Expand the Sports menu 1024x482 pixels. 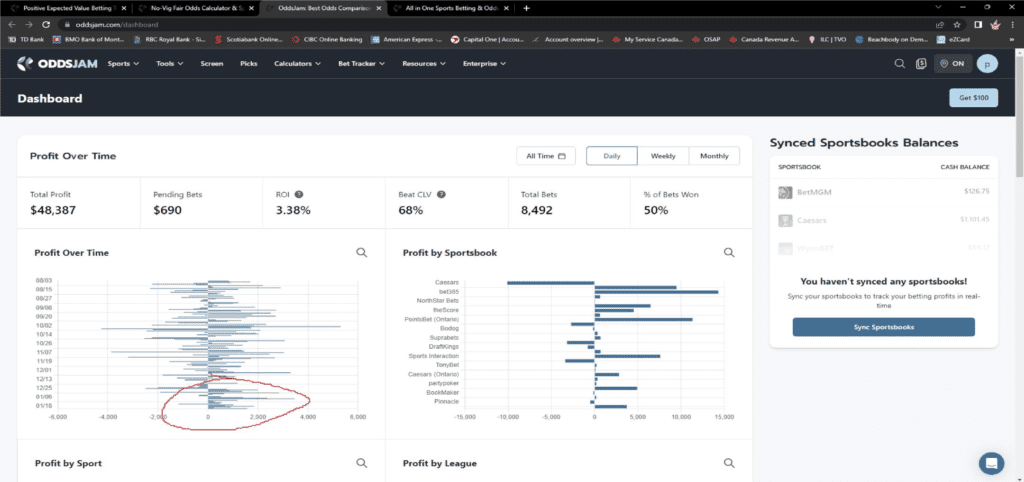[123, 64]
